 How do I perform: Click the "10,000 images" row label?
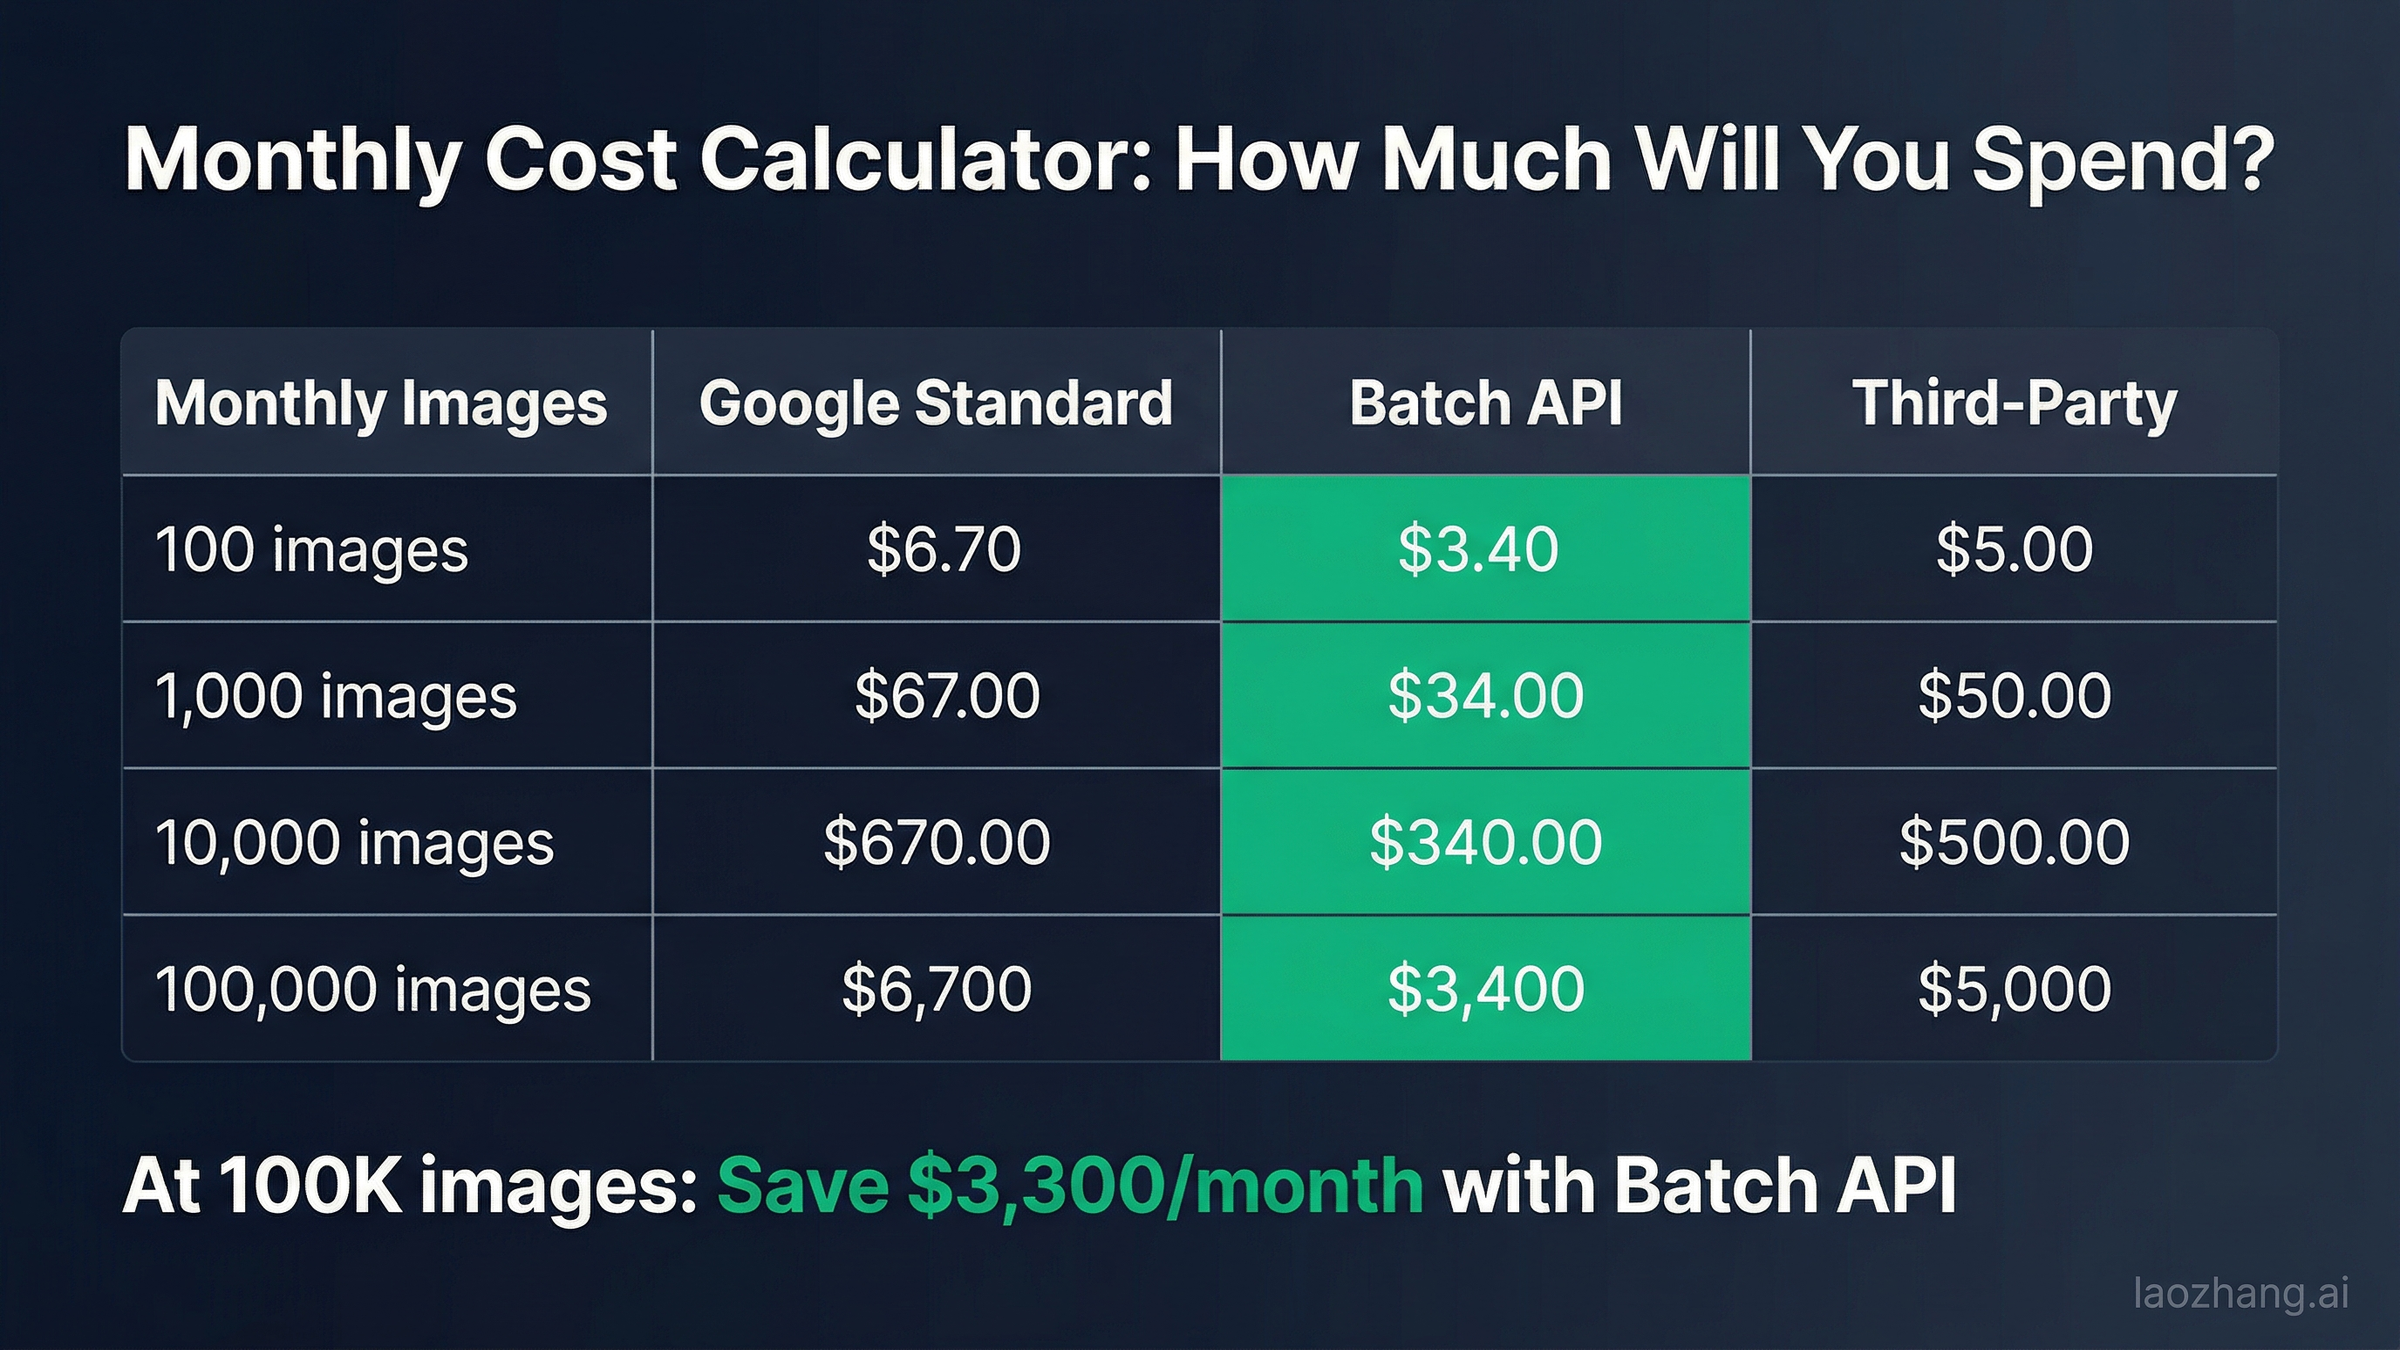pos(354,842)
